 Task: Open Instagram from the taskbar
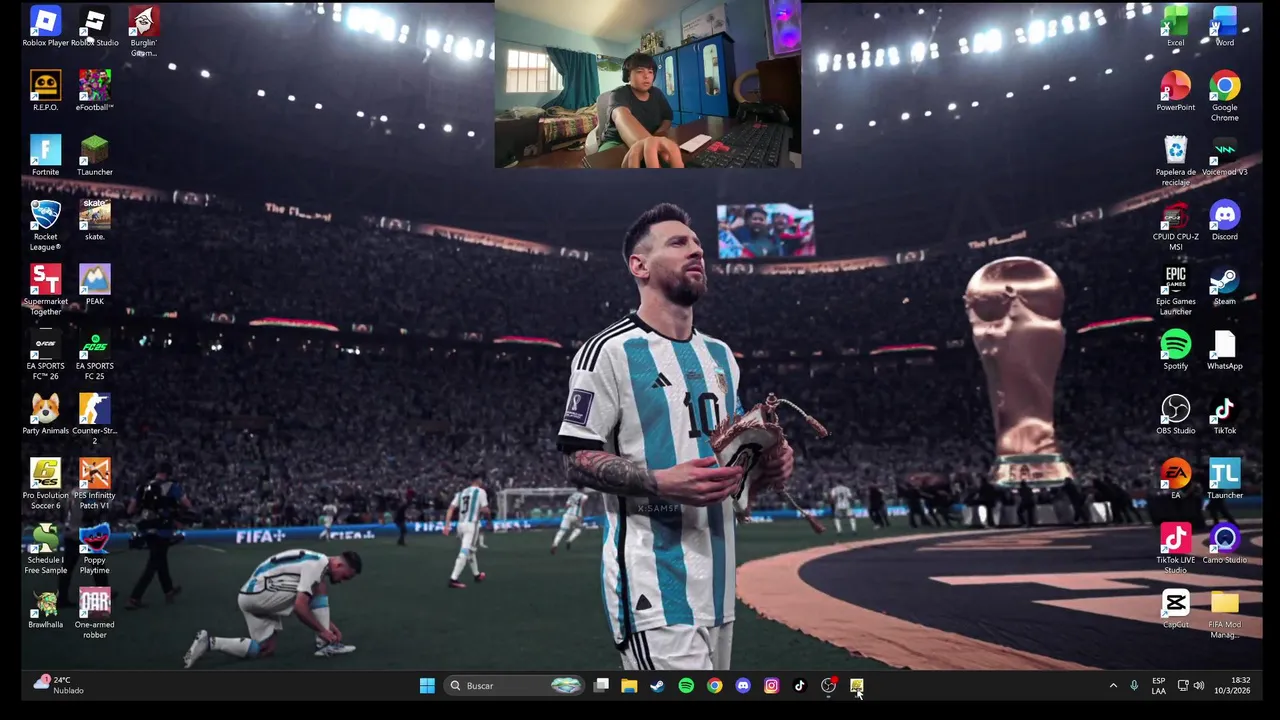(x=771, y=685)
